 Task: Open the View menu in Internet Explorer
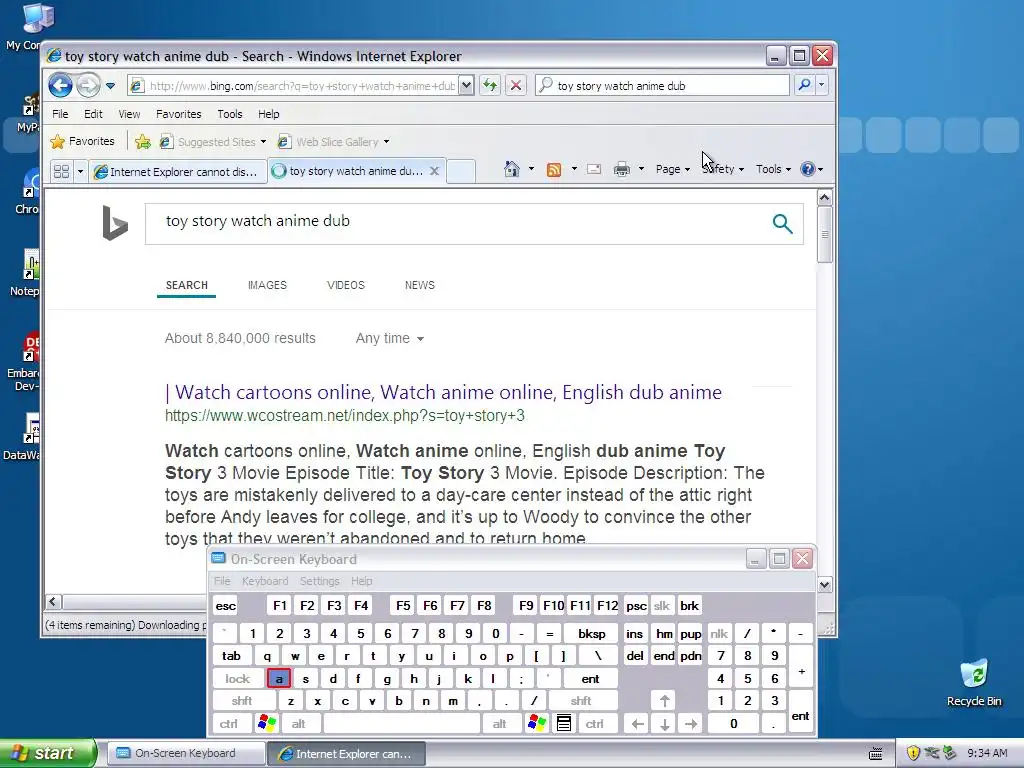point(129,114)
